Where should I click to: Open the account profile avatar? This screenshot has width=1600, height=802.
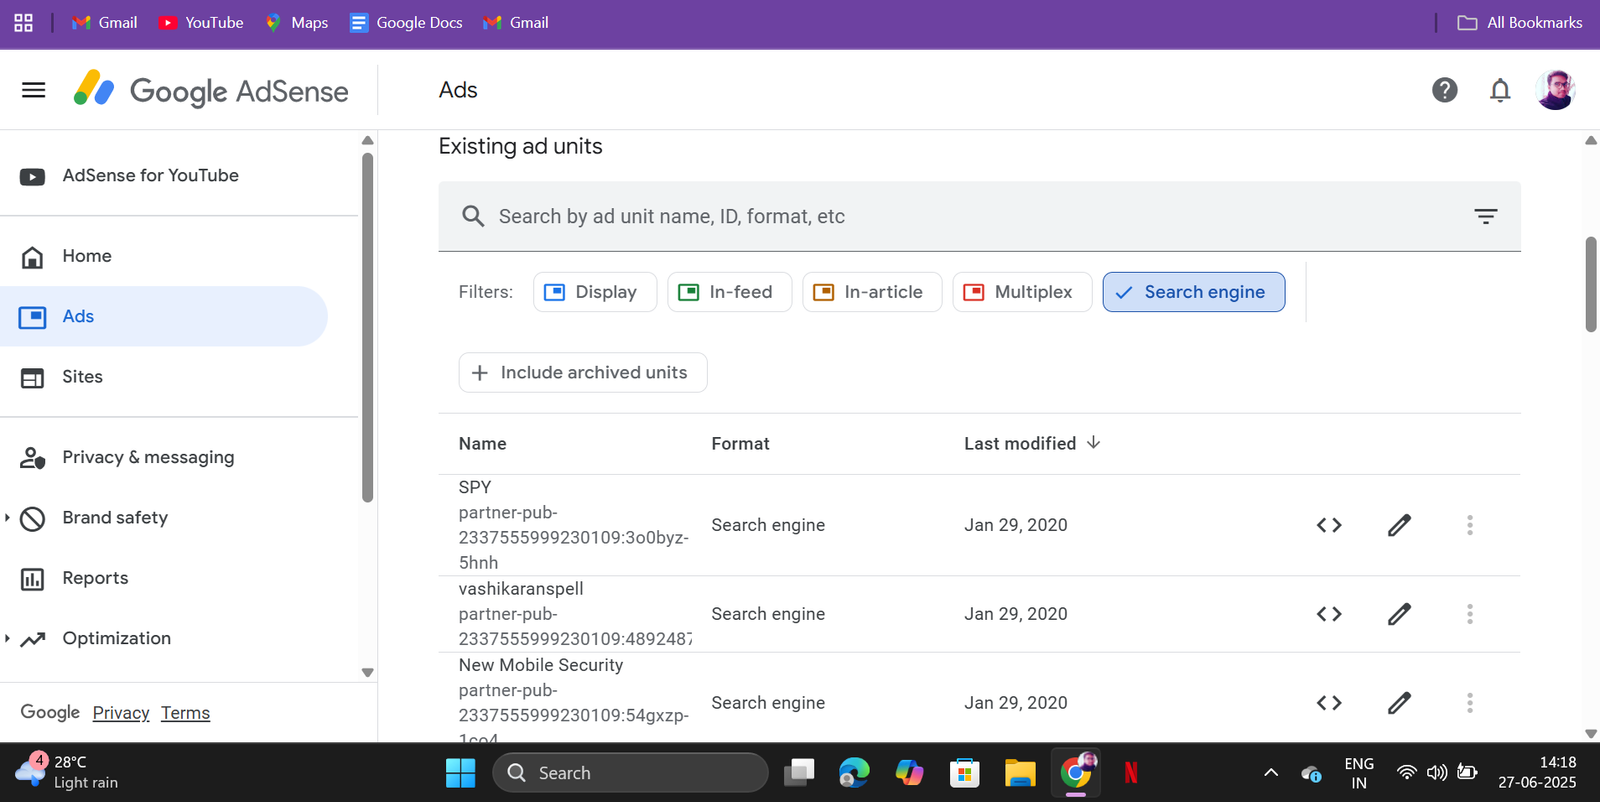[1556, 90]
